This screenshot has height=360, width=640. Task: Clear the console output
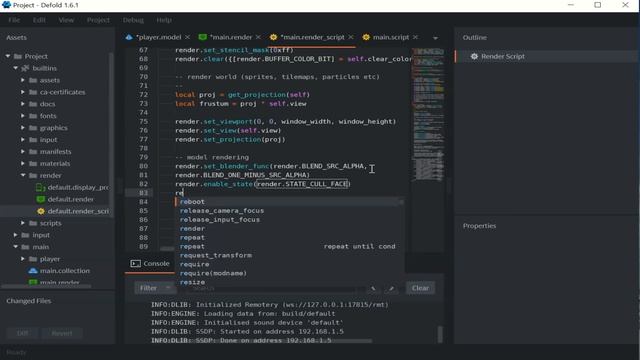(420, 288)
